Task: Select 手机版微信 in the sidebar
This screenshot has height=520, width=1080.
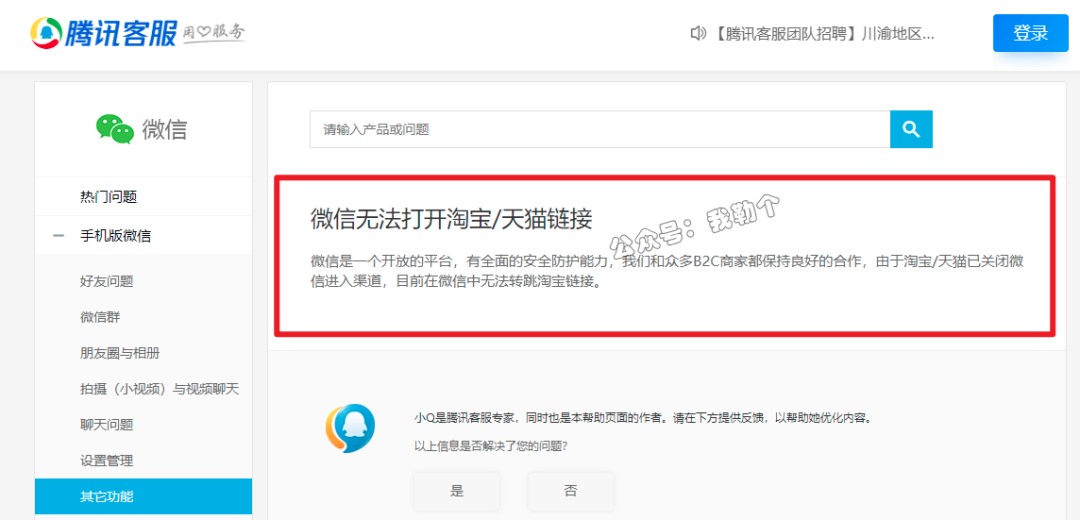Action: [x=116, y=236]
